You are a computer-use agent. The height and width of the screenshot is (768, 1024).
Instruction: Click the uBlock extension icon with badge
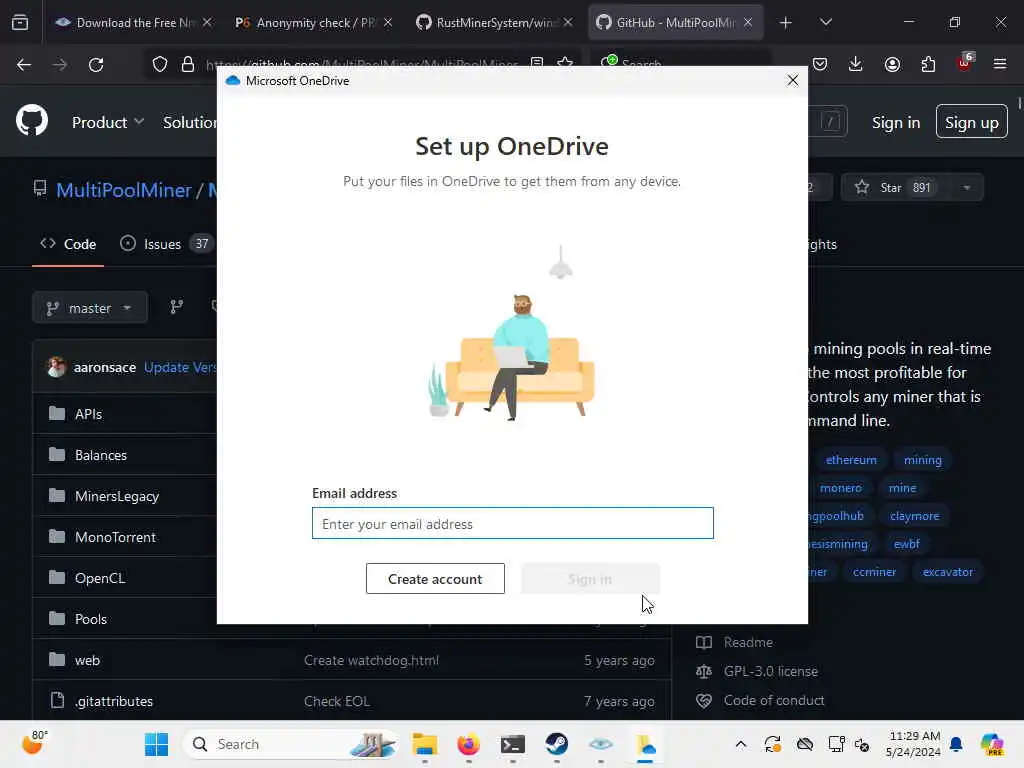[965, 63]
